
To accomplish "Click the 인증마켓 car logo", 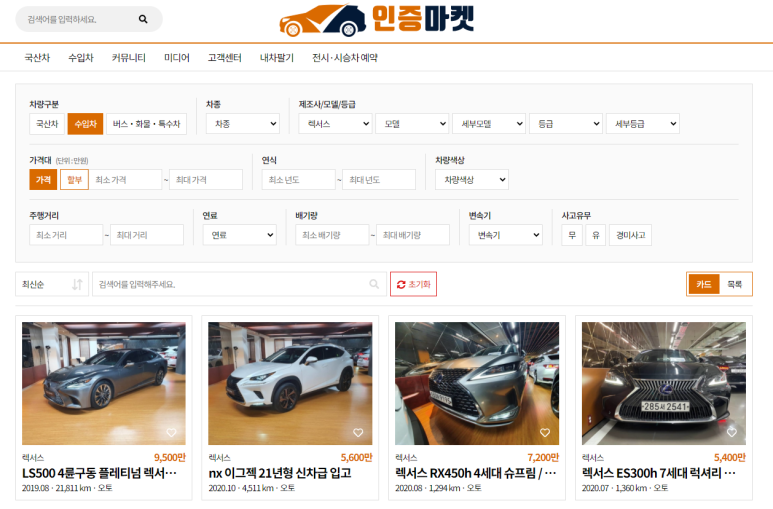I will tap(376, 20).
